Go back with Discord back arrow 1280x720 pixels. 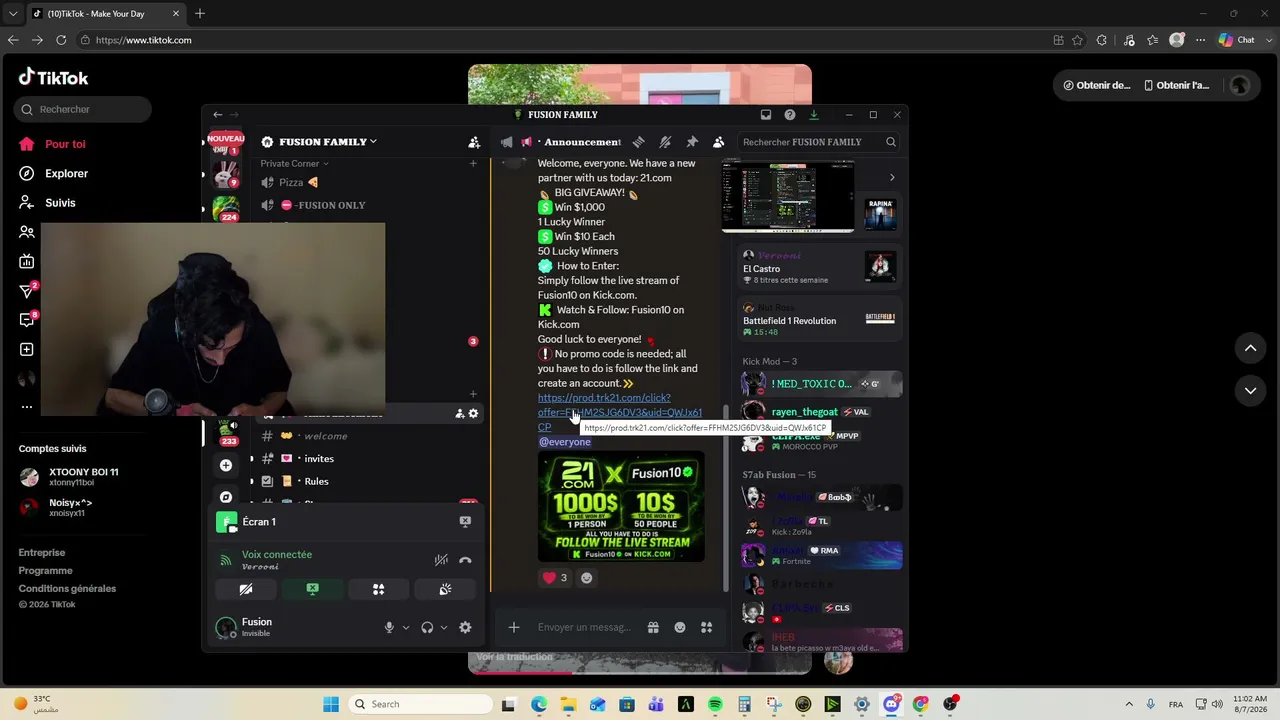tap(217, 115)
